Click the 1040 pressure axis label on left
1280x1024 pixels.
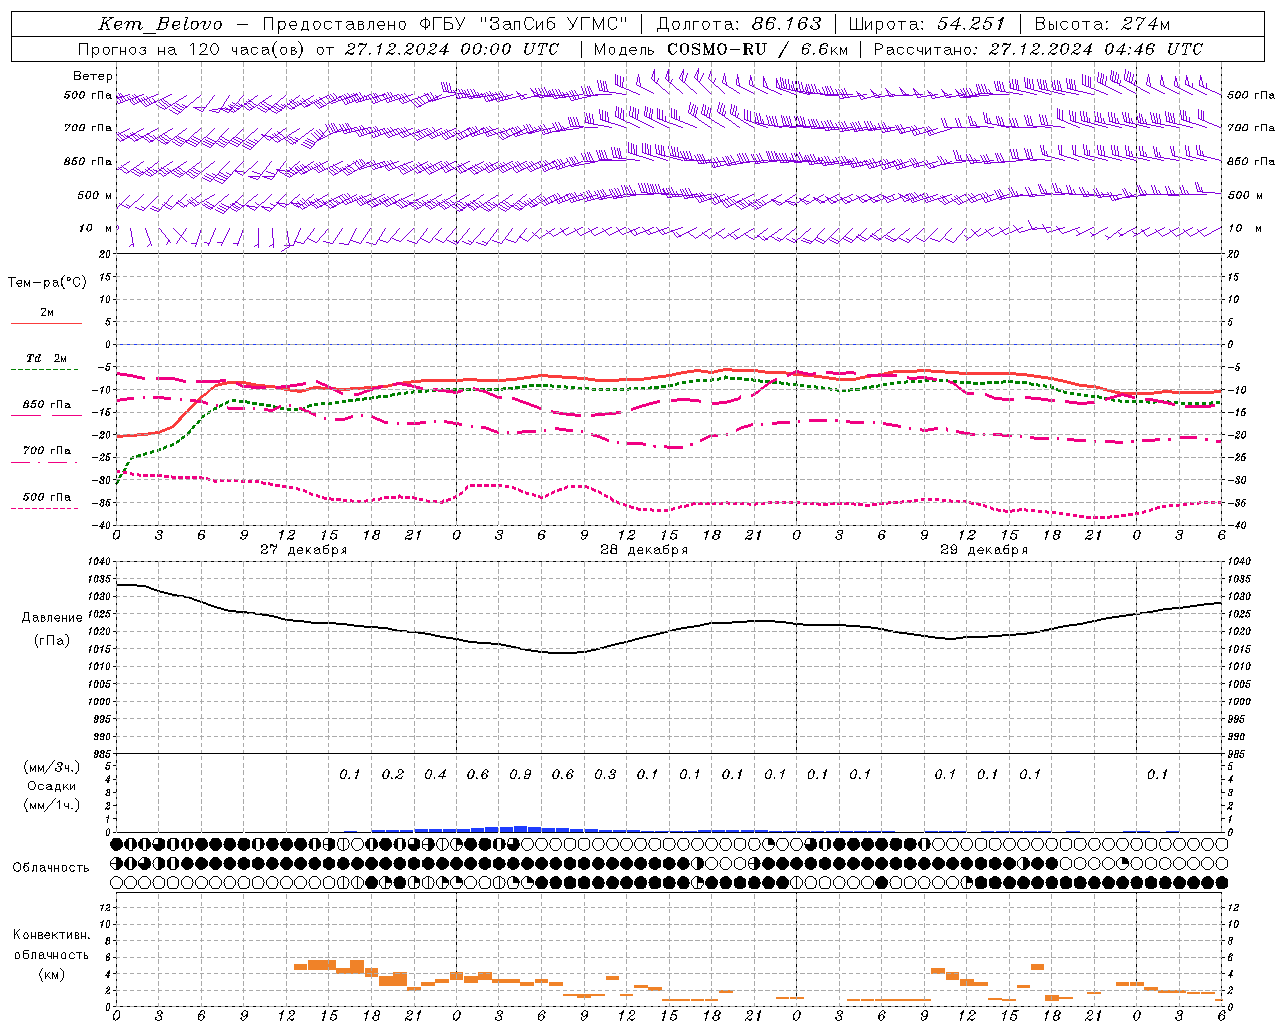[x=101, y=562]
